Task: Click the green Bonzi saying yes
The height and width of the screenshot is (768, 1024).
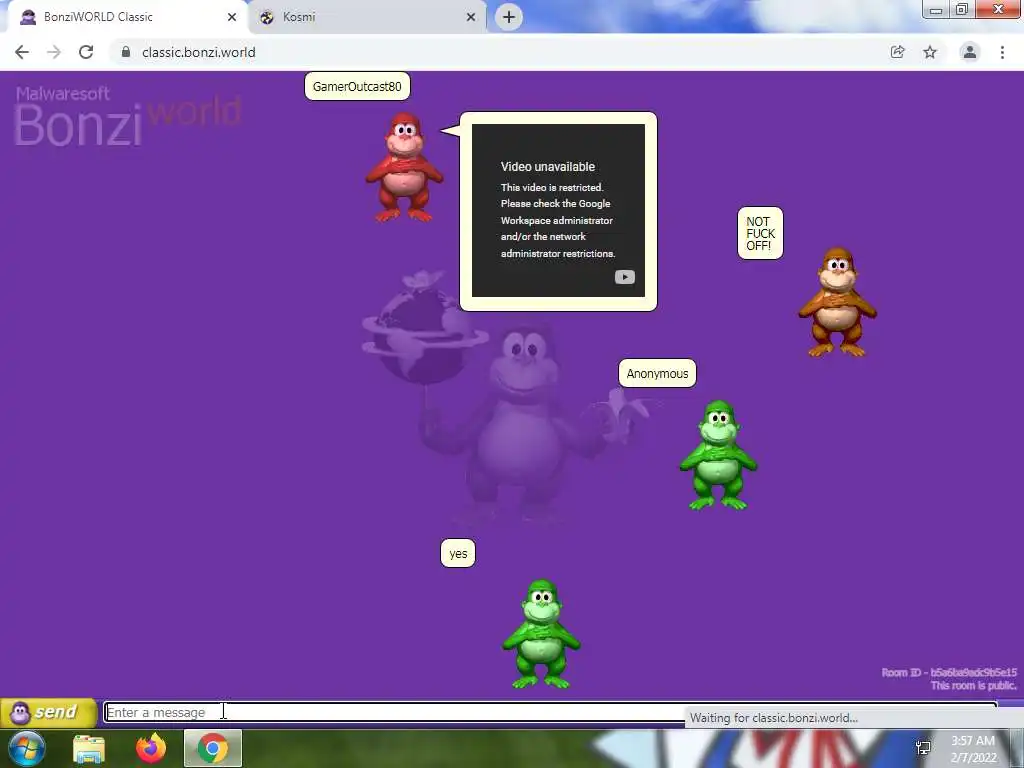Action: (x=541, y=634)
